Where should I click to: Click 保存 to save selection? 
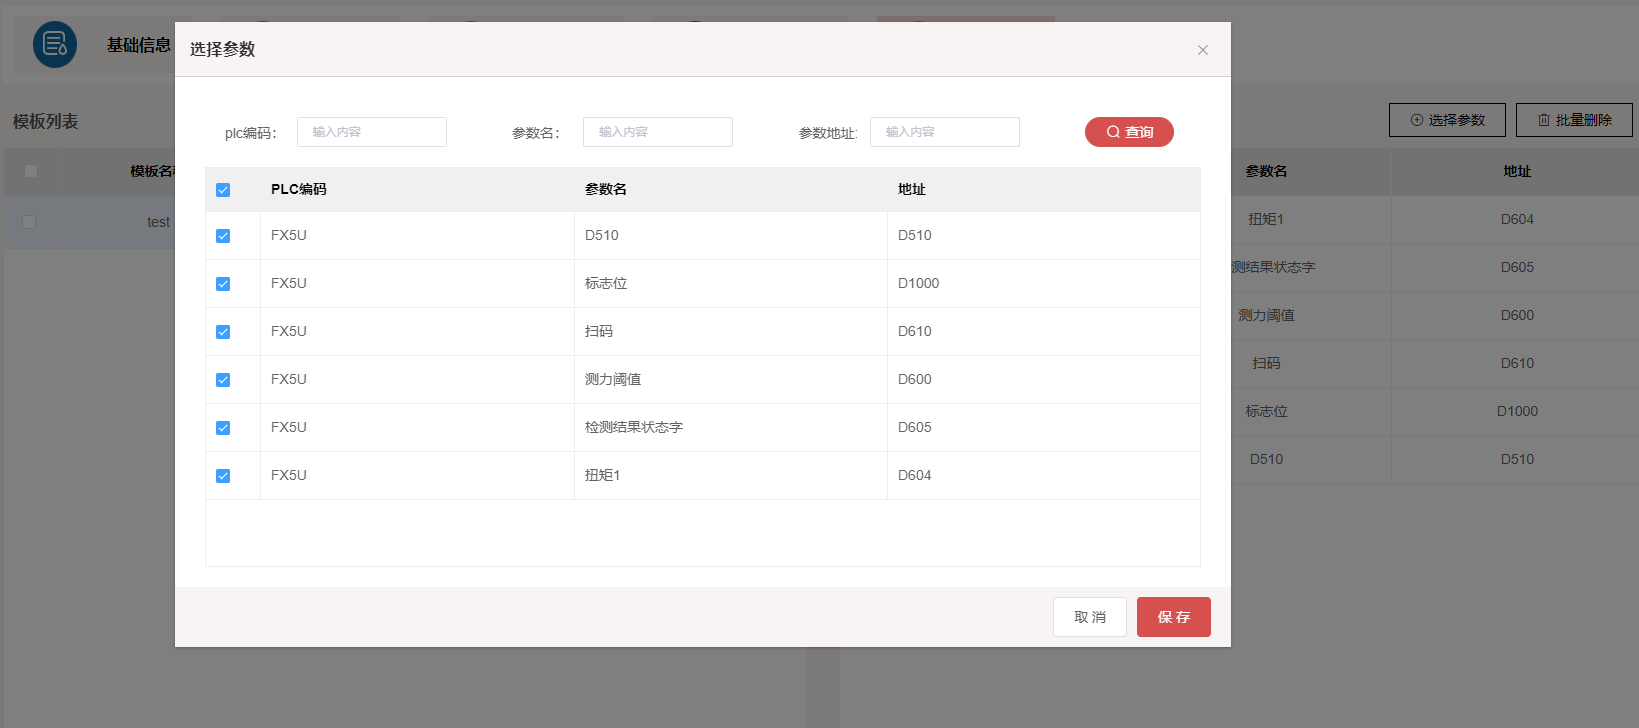click(x=1174, y=617)
